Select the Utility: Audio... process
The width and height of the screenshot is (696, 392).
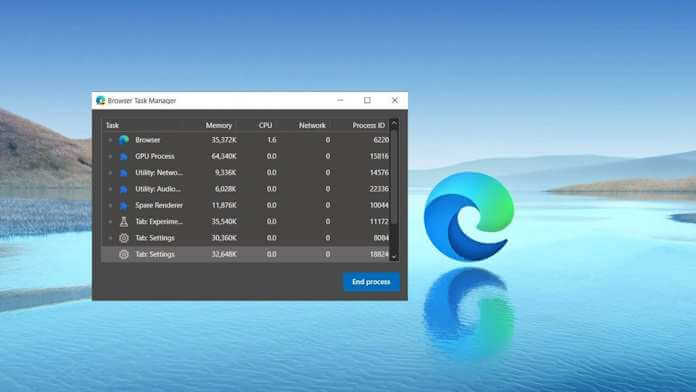[x=158, y=189]
